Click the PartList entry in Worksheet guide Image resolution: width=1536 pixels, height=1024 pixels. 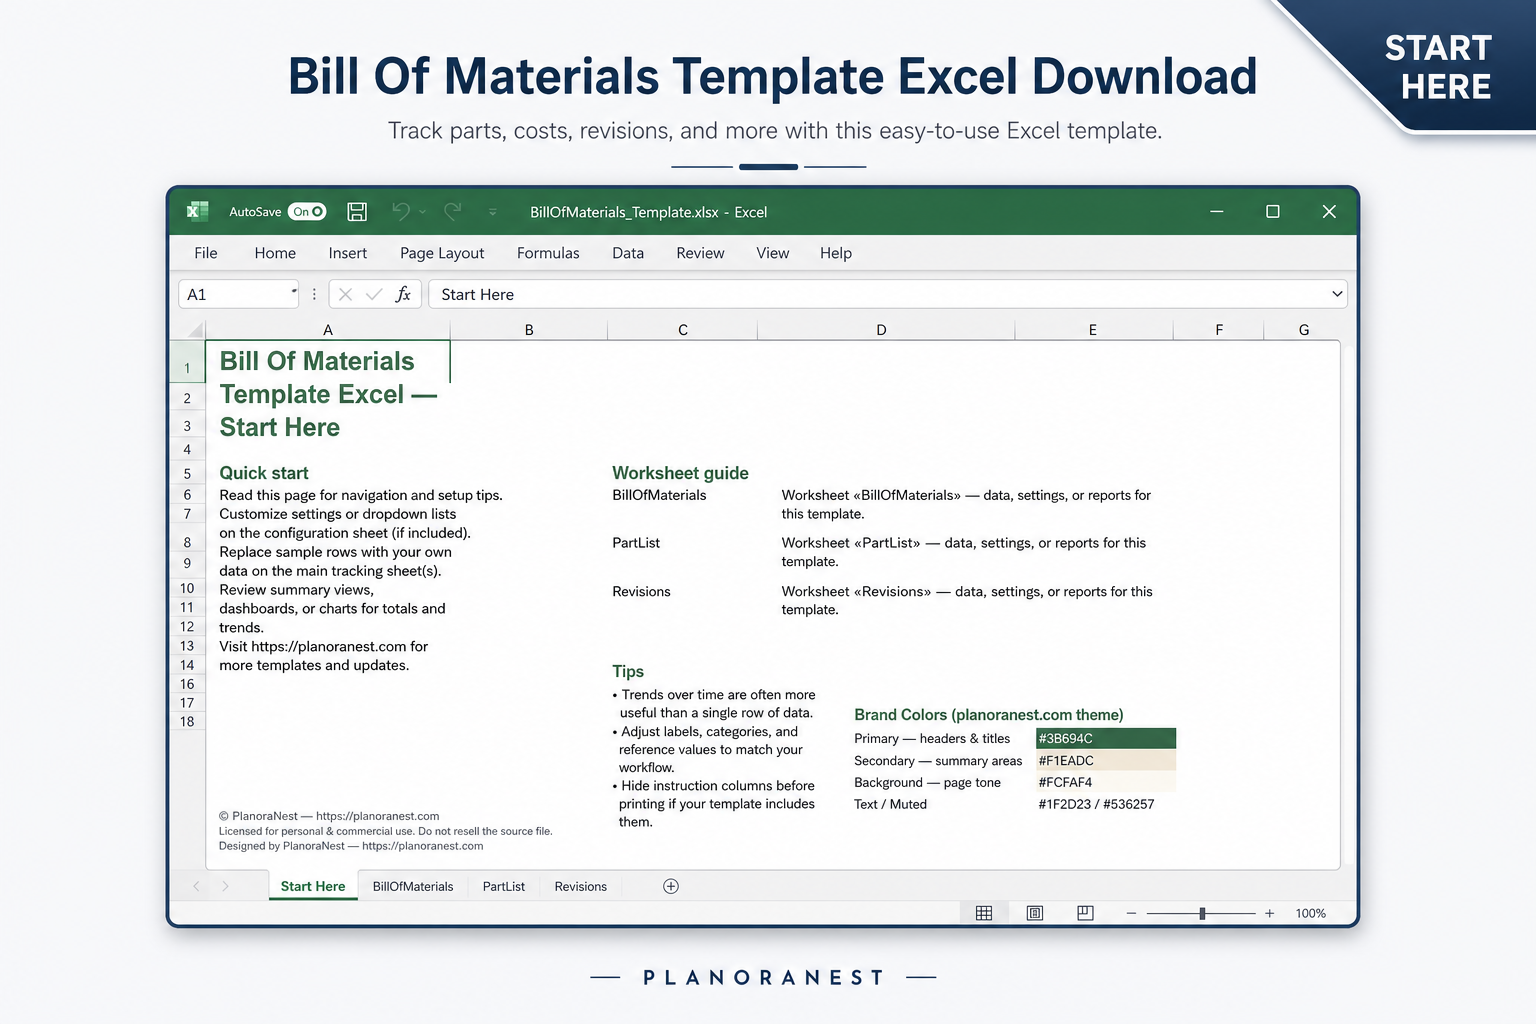[x=636, y=543]
